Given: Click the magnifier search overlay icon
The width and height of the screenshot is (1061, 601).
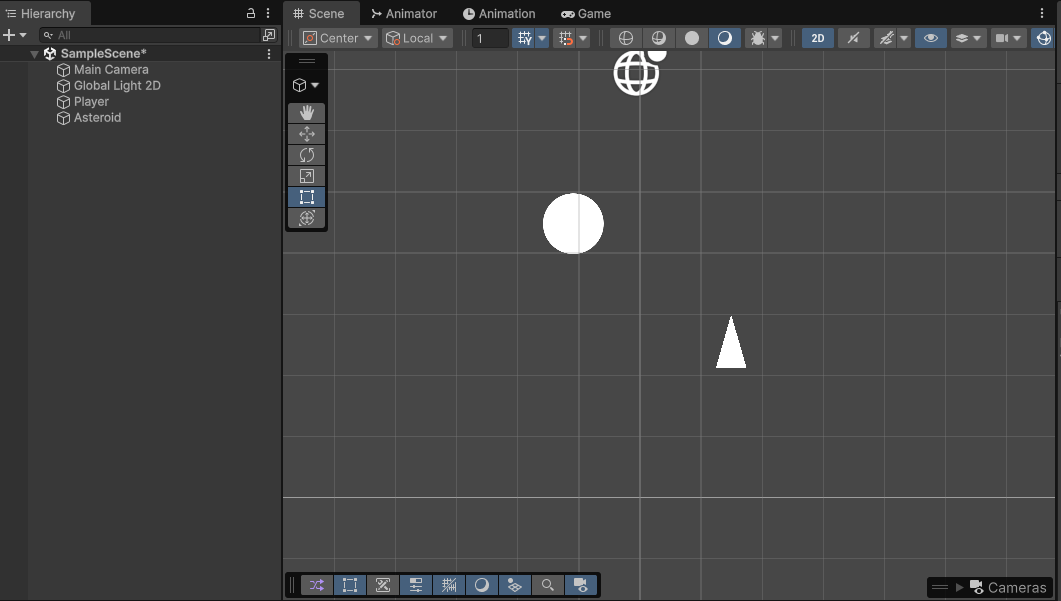Looking at the screenshot, I should click(x=547, y=585).
